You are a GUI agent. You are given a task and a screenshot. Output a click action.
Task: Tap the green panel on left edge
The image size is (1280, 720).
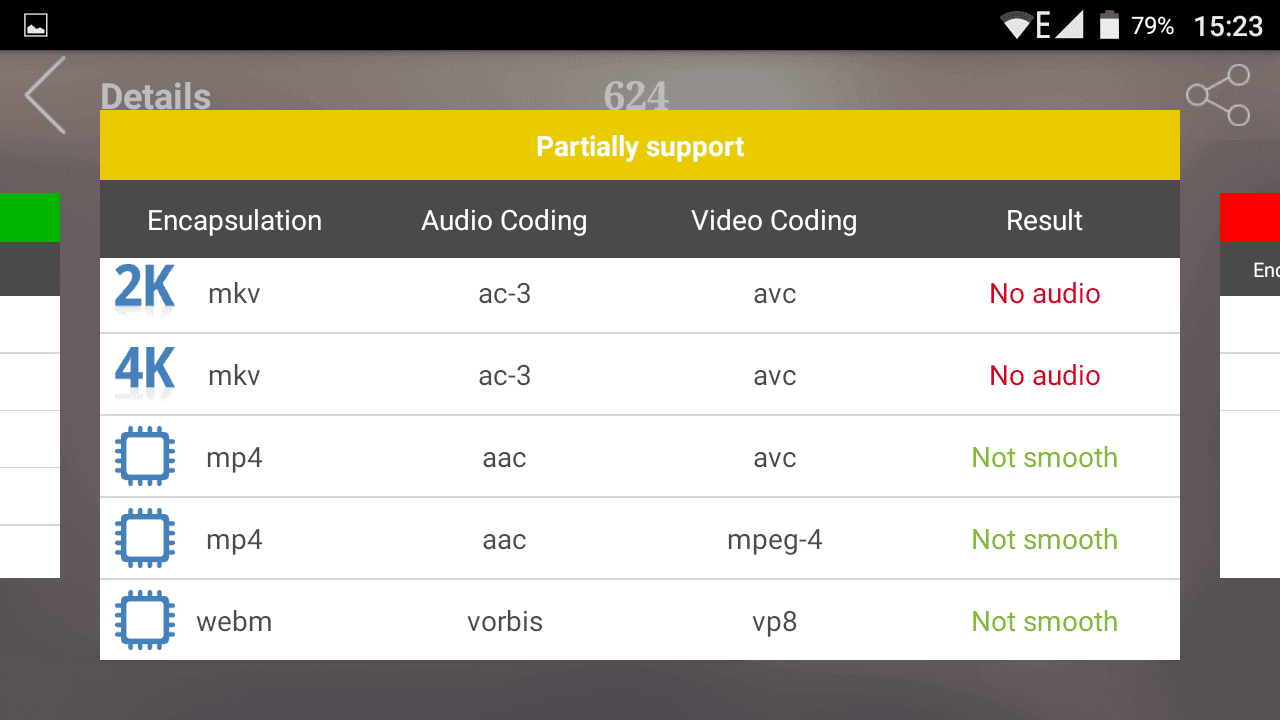30,218
